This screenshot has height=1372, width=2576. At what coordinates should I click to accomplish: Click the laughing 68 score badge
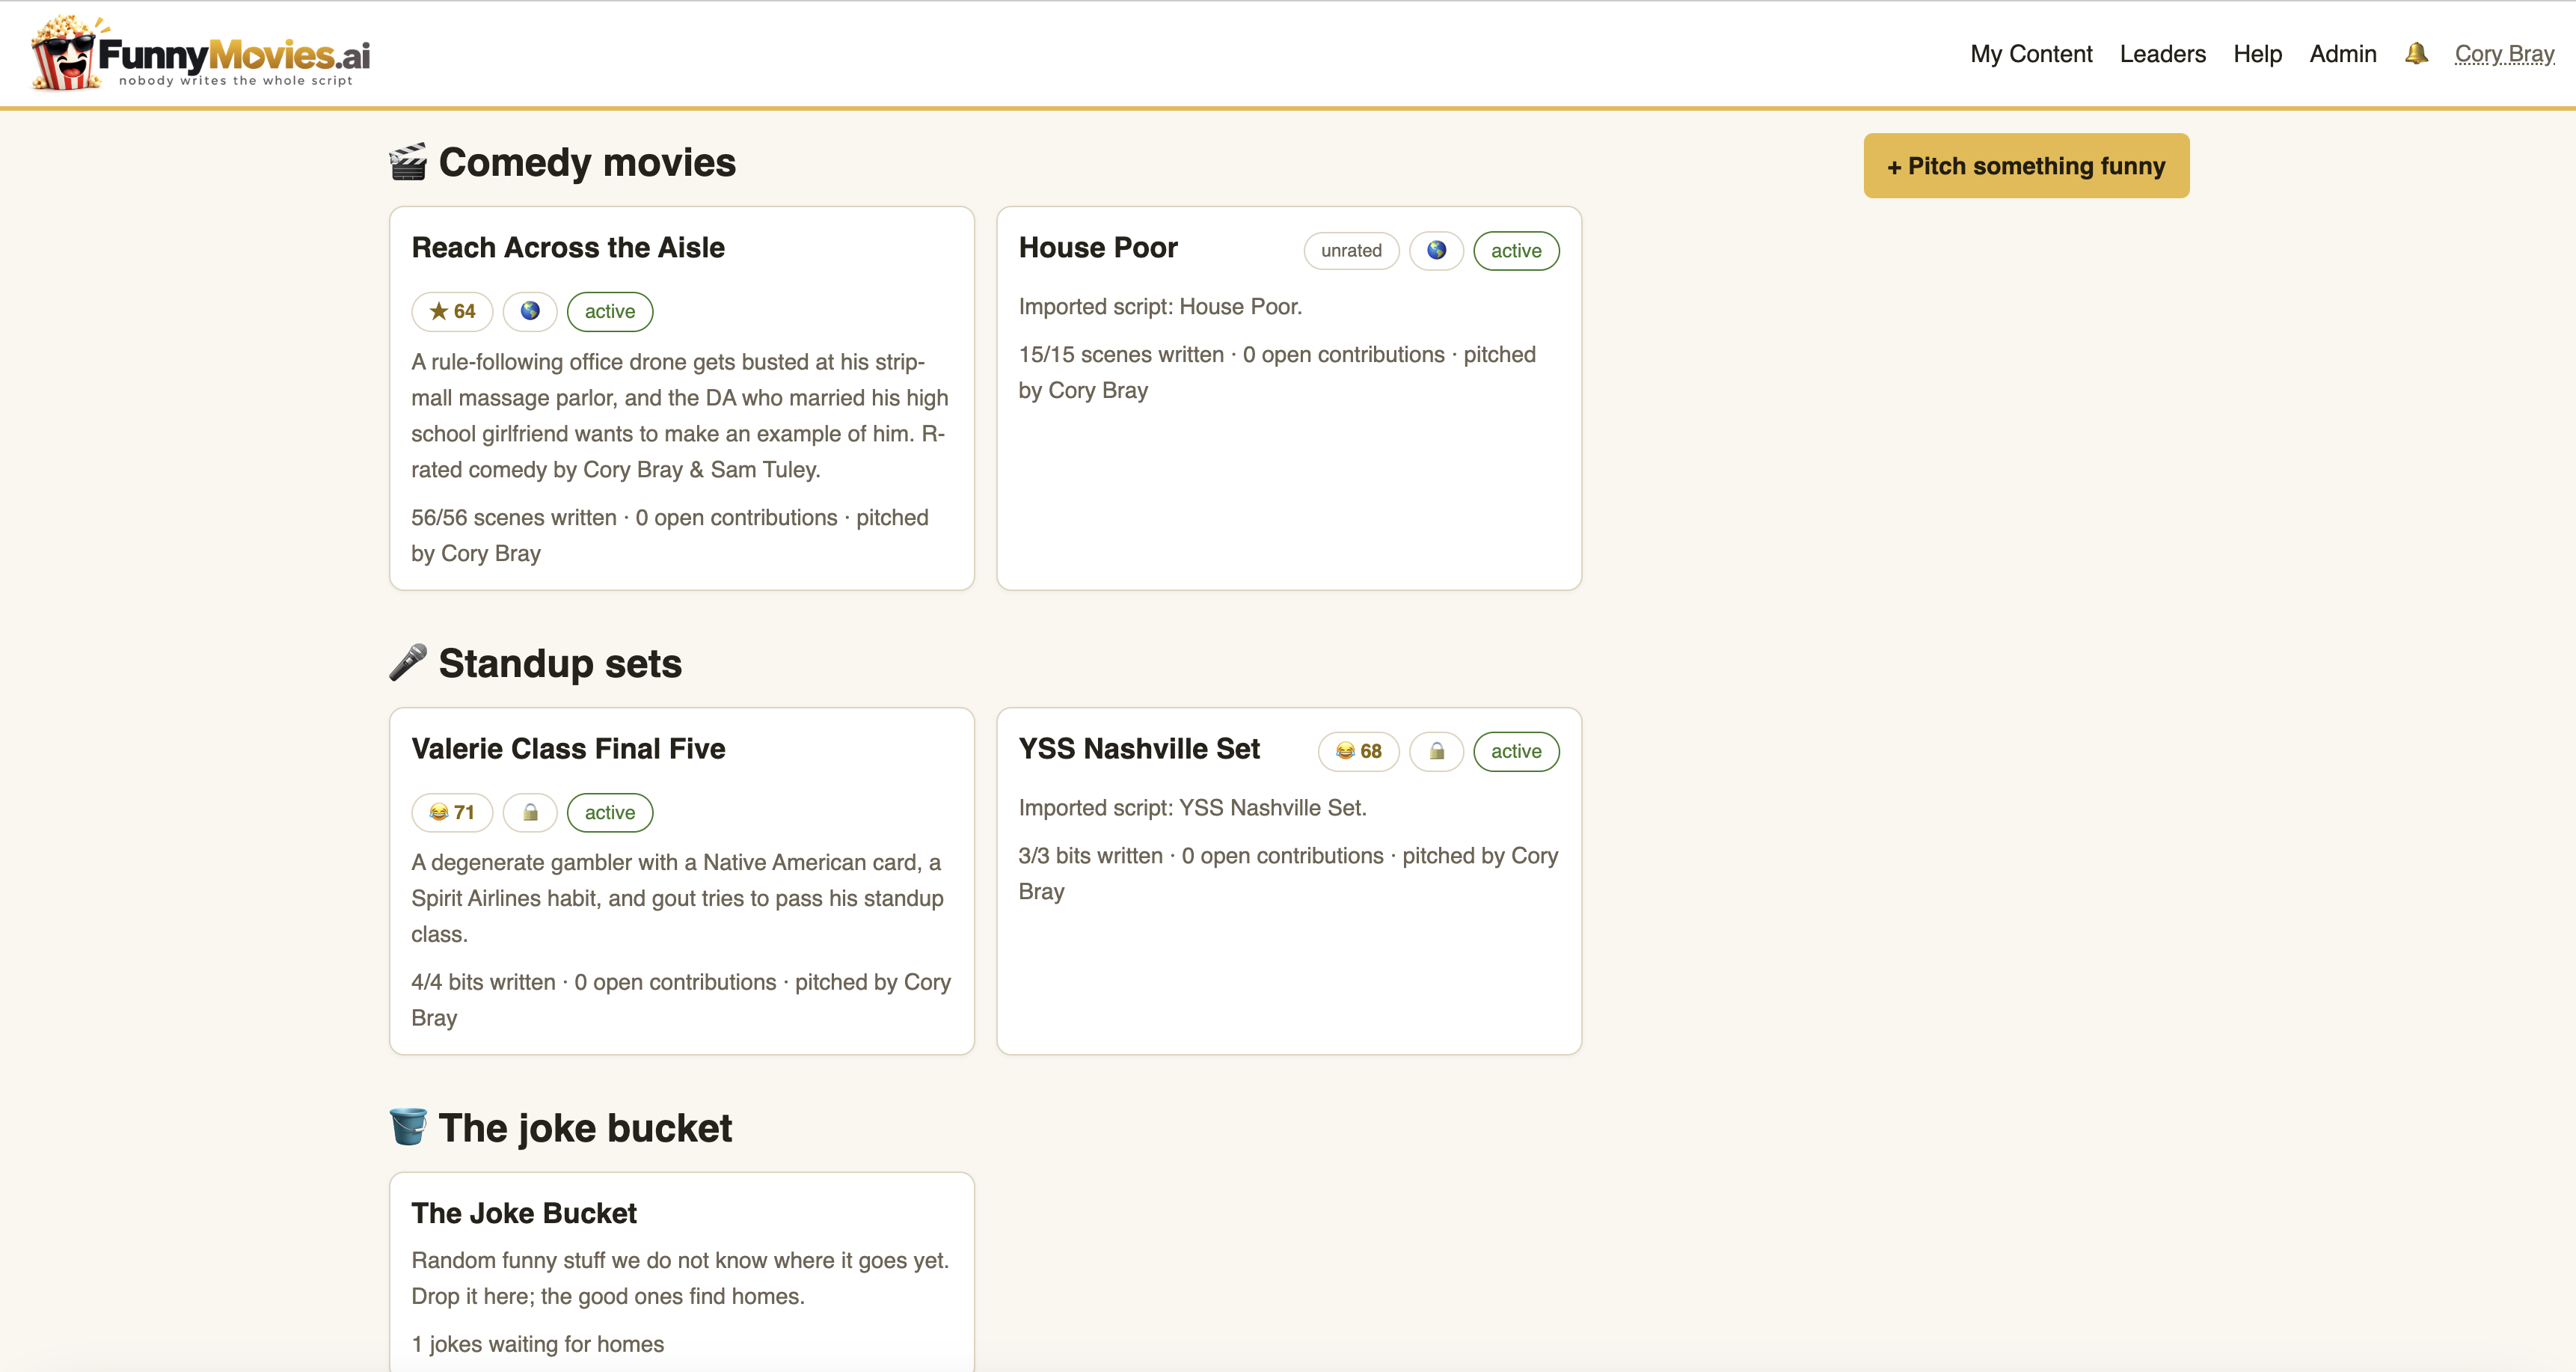(x=1358, y=751)
